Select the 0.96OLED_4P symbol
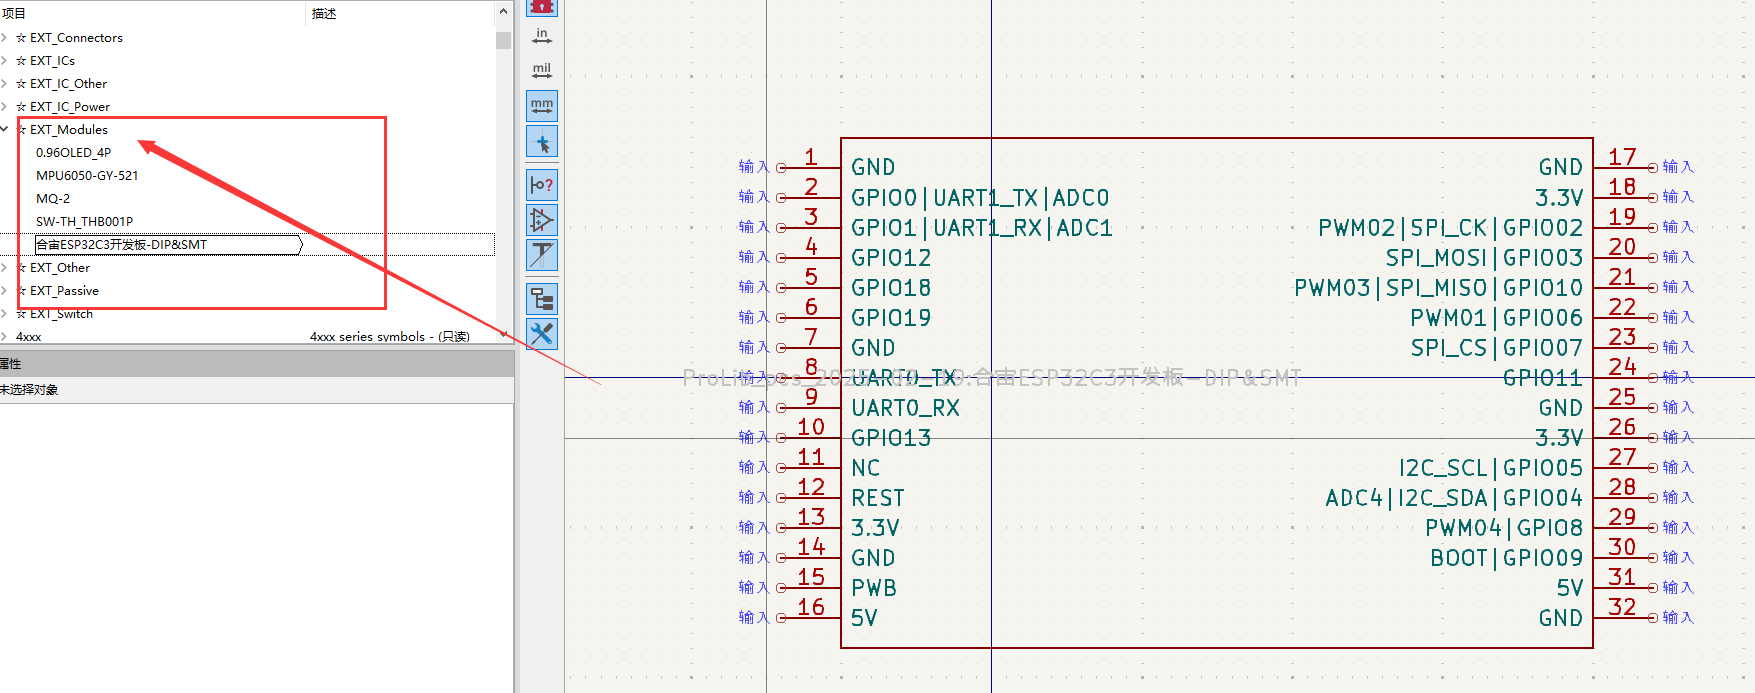The image size is (1755, 693). 73,153
